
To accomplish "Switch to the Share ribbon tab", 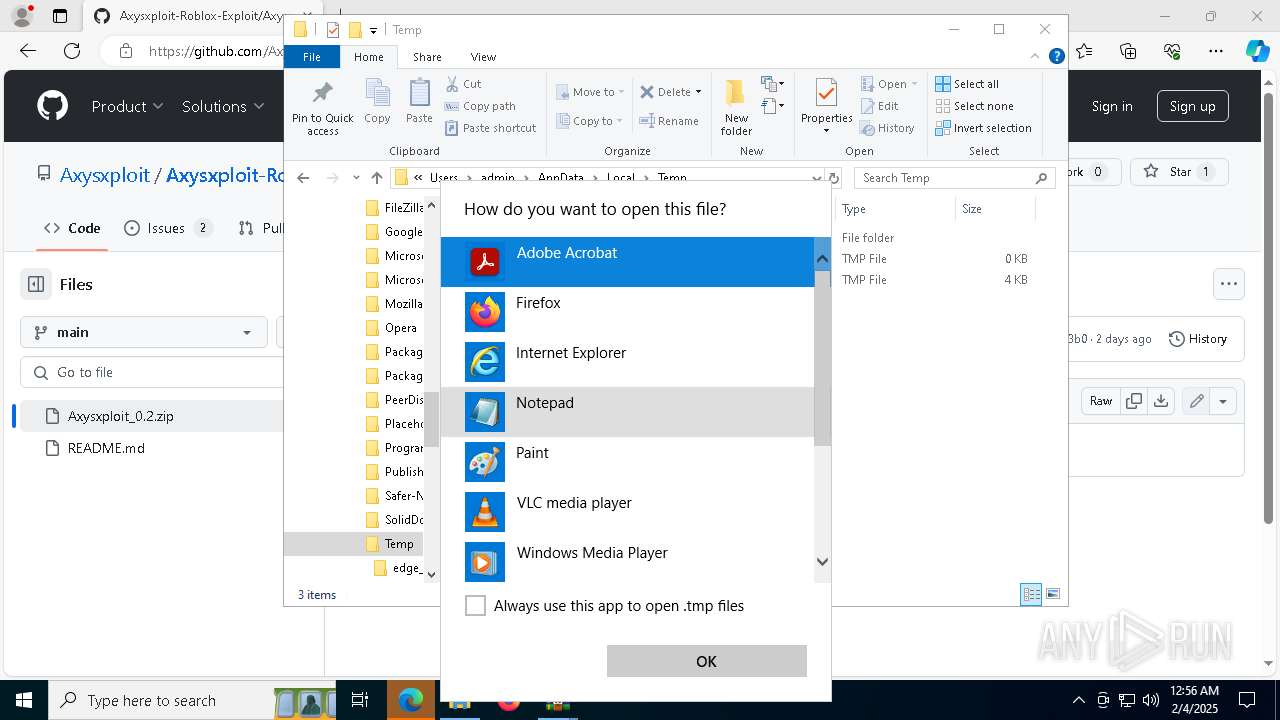I will (x=427, y=57).
